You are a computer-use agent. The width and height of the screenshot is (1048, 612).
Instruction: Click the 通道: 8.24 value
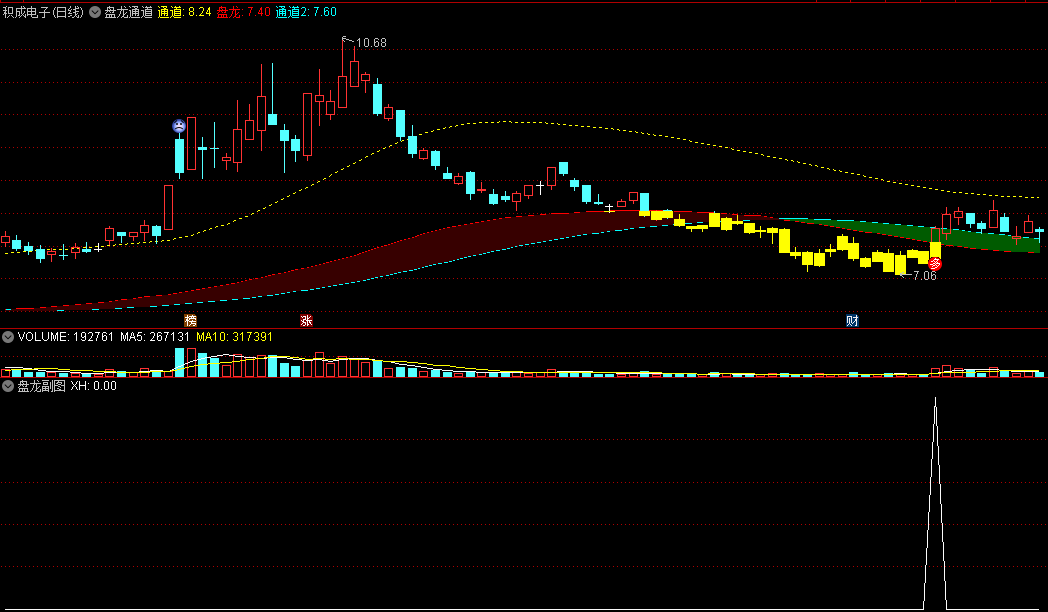tap(184, 12)
